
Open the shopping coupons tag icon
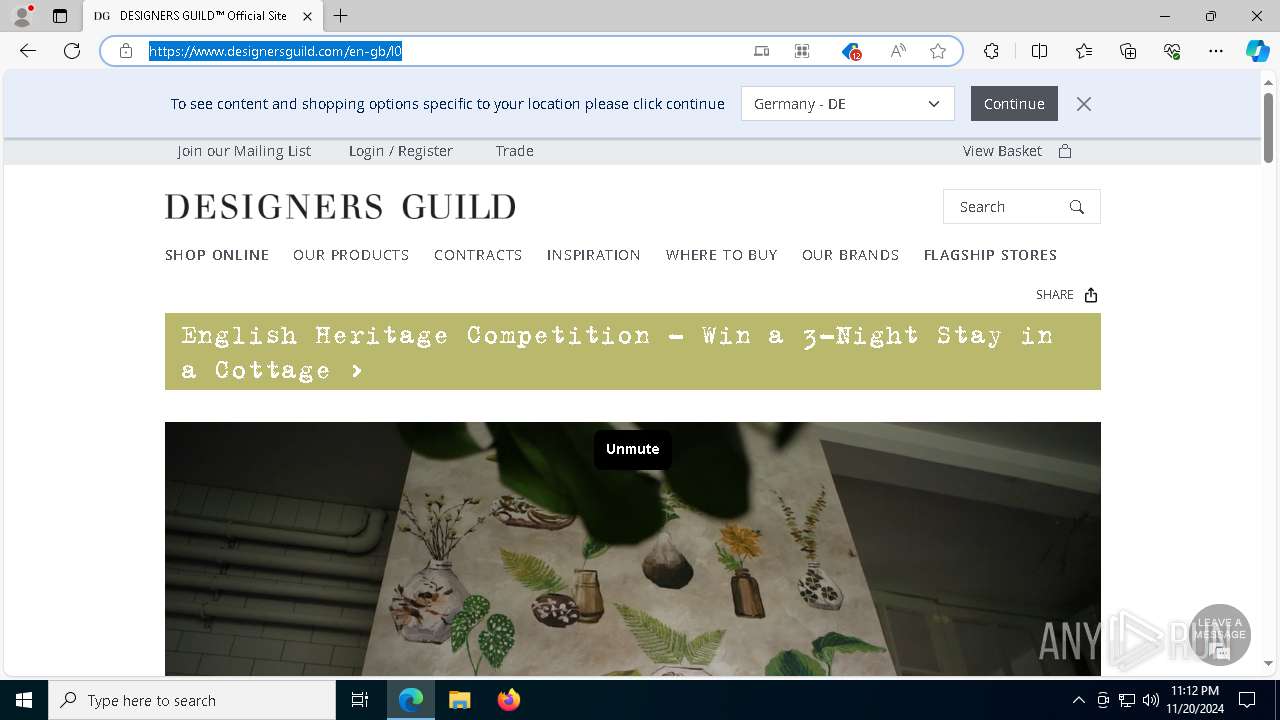click(851, 51)
